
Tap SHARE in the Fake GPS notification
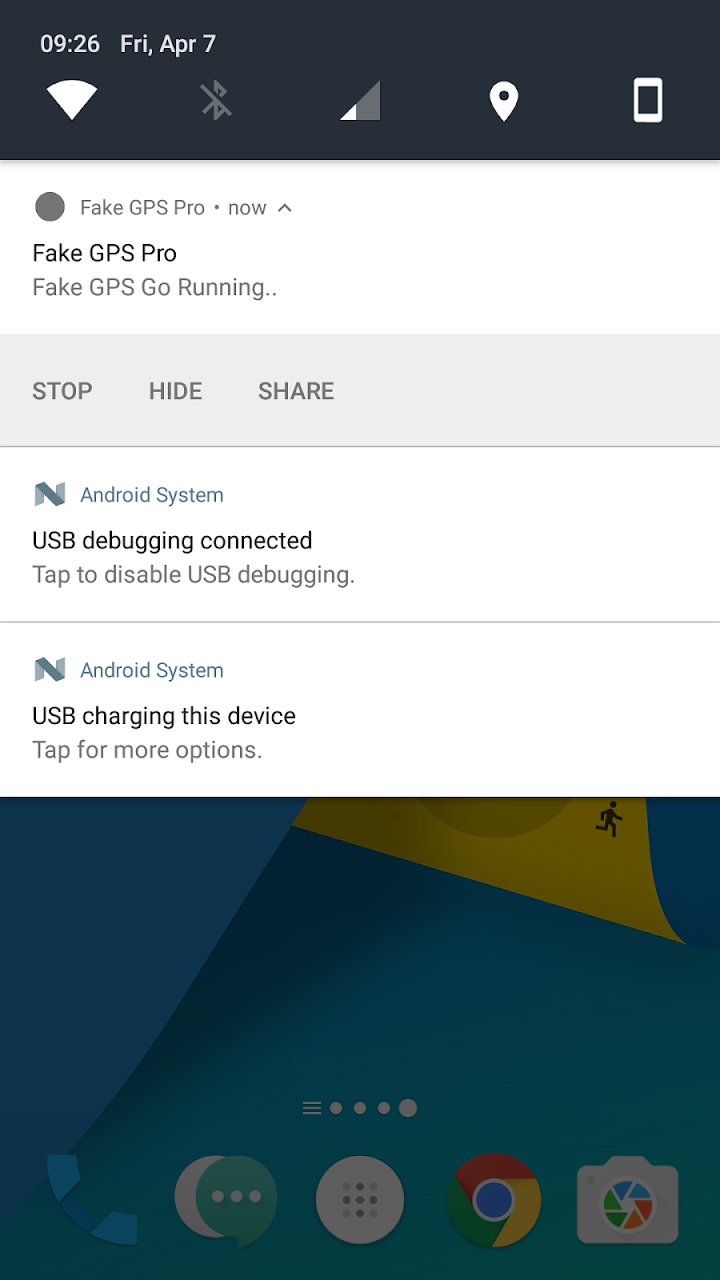click(x=296, y=390)
